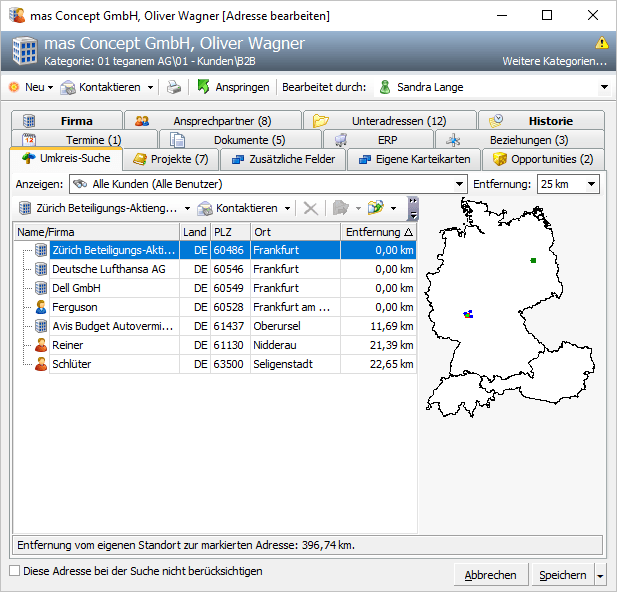Click the Dell GmbH building icon

[41, 288]
